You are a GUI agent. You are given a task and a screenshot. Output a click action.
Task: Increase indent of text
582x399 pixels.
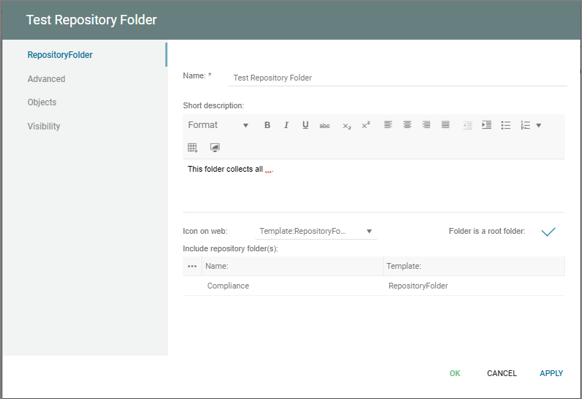click(x=487, y=125)
